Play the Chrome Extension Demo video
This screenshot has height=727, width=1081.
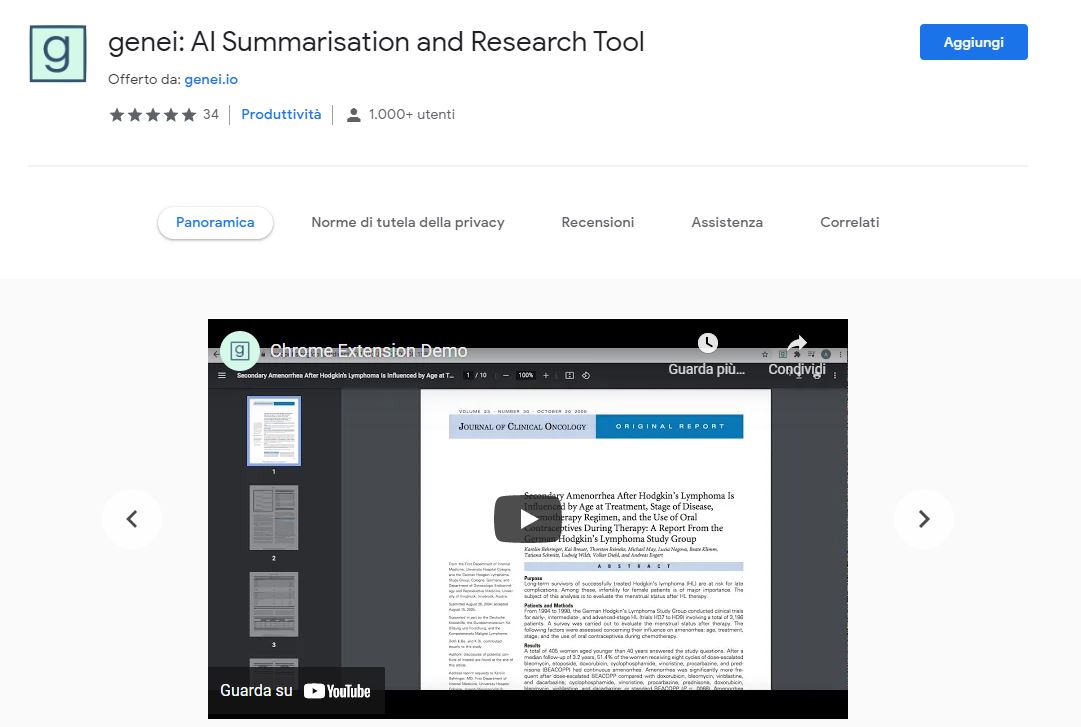528,519
